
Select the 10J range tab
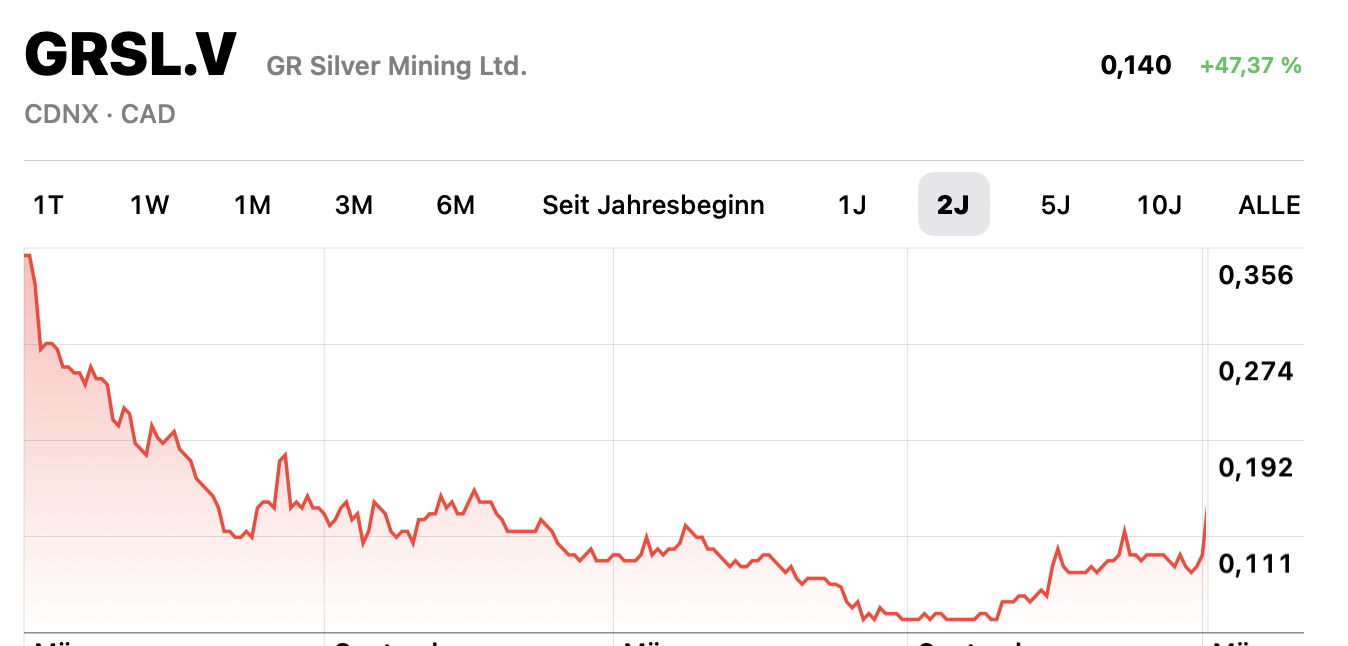pyautogui.click(x=1158, y=204)
